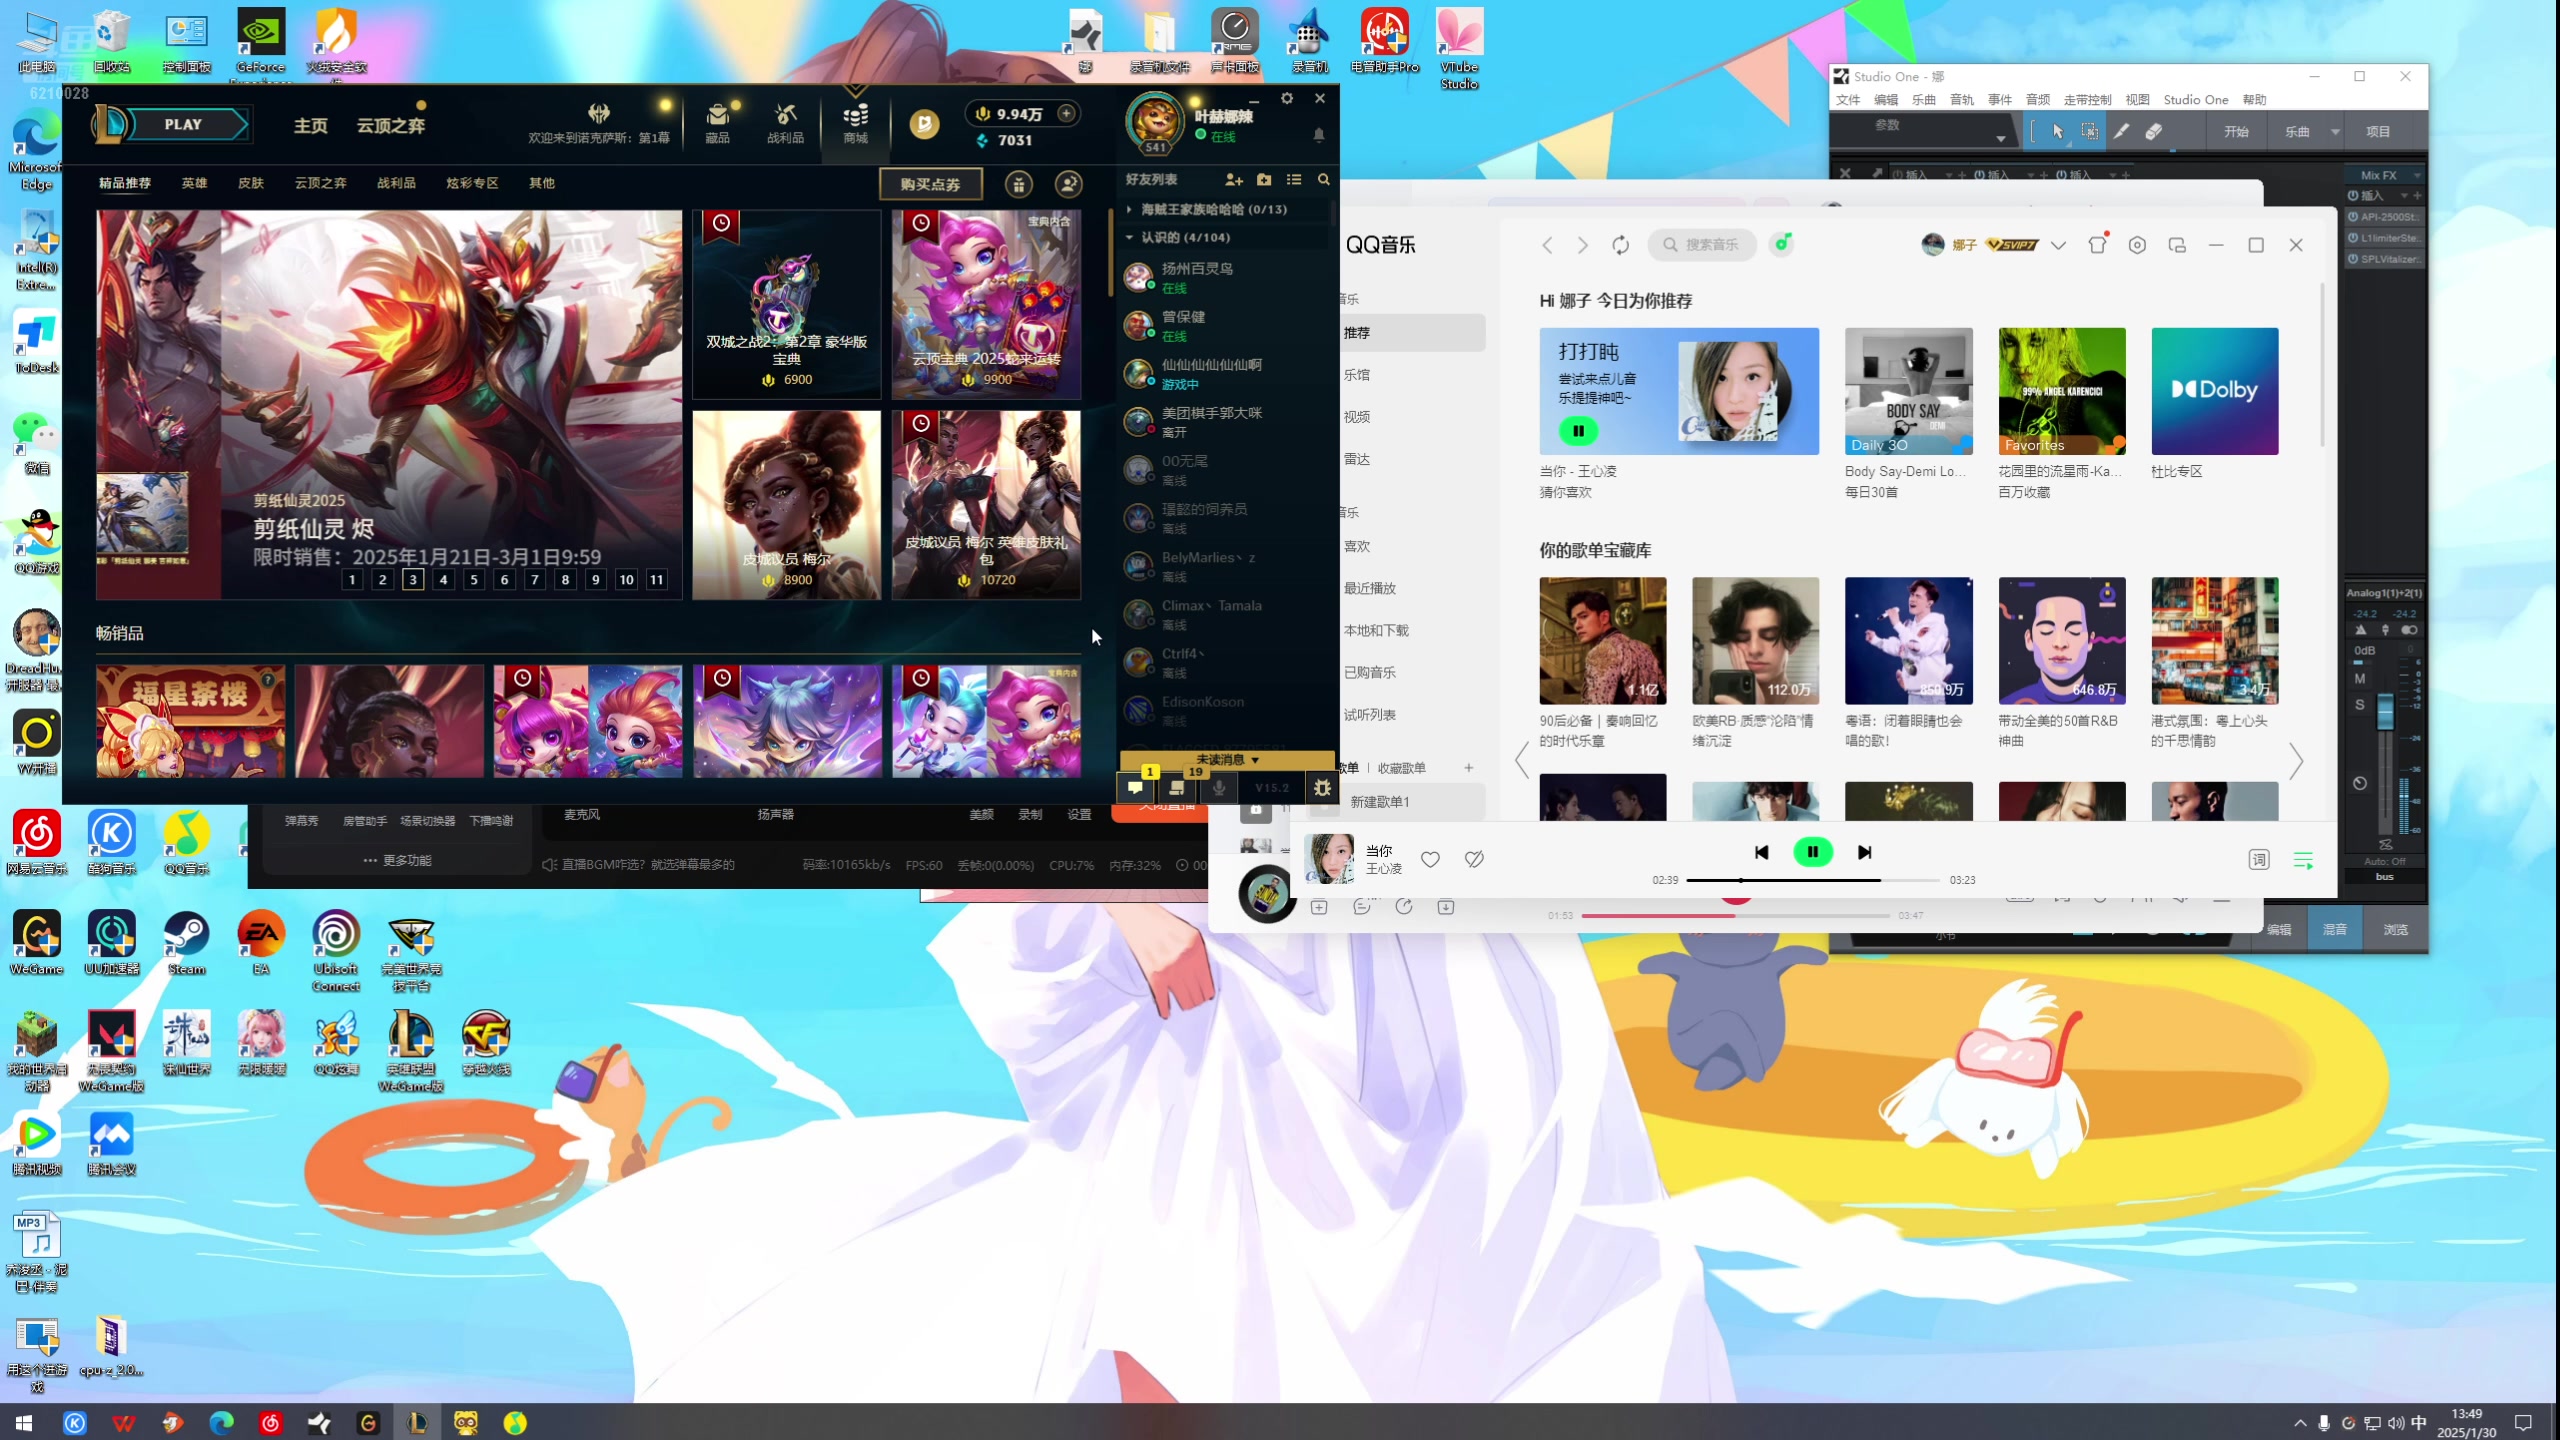This screenshot has height=1440, width=2560.
Task: Add a friend in the League friends list
Action: (x=1233, y=180)
